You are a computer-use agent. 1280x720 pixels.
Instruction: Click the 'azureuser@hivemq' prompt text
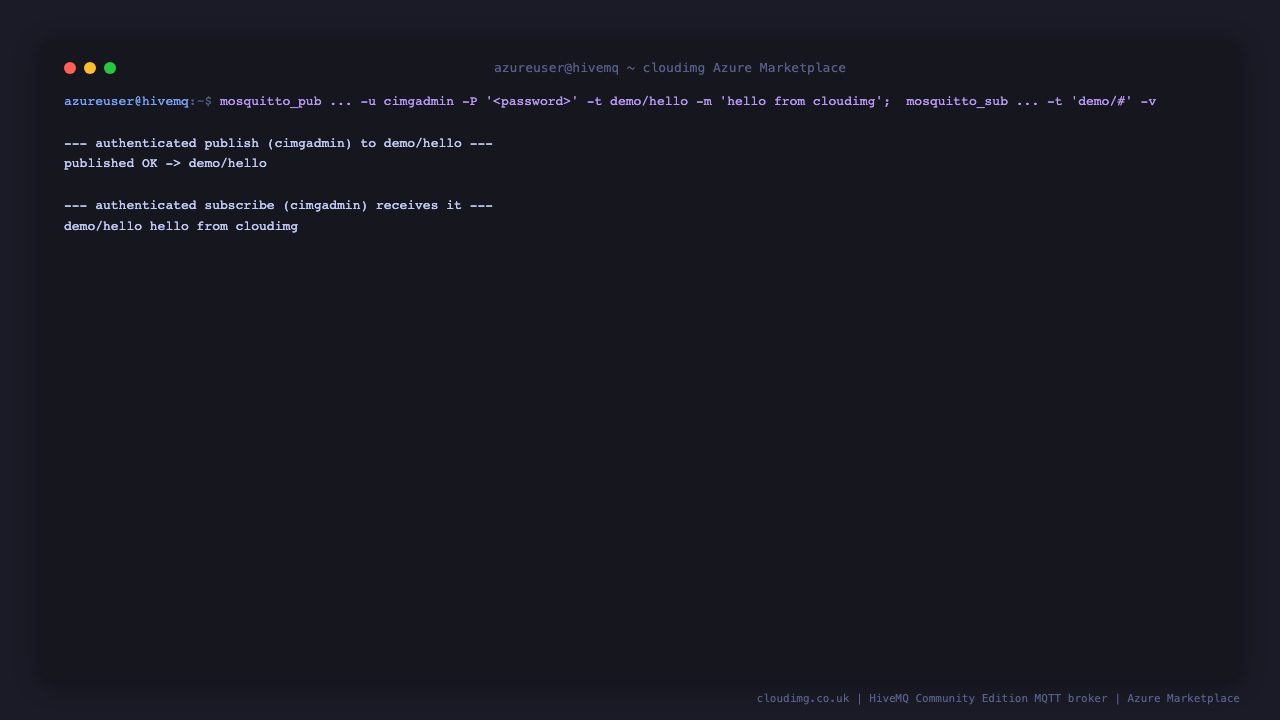pos(126,101)
